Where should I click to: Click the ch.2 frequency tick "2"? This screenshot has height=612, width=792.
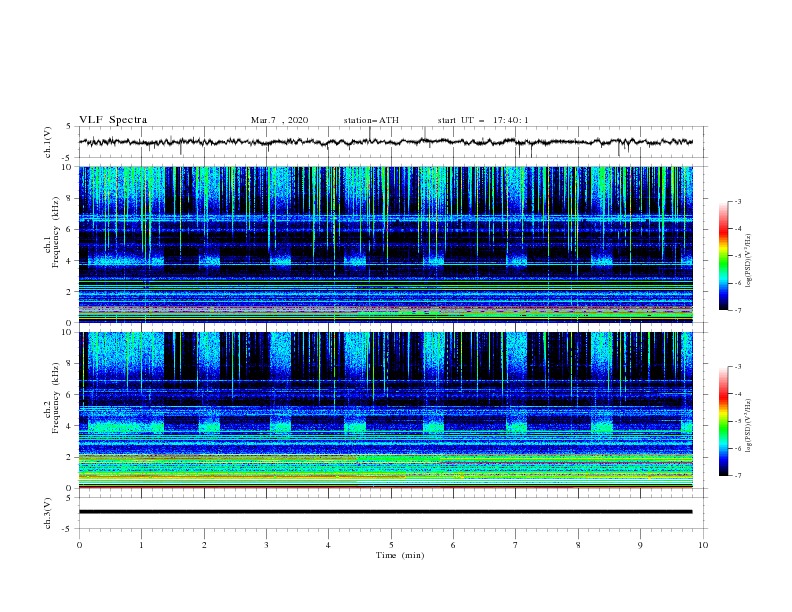click(x=69, y=457)
